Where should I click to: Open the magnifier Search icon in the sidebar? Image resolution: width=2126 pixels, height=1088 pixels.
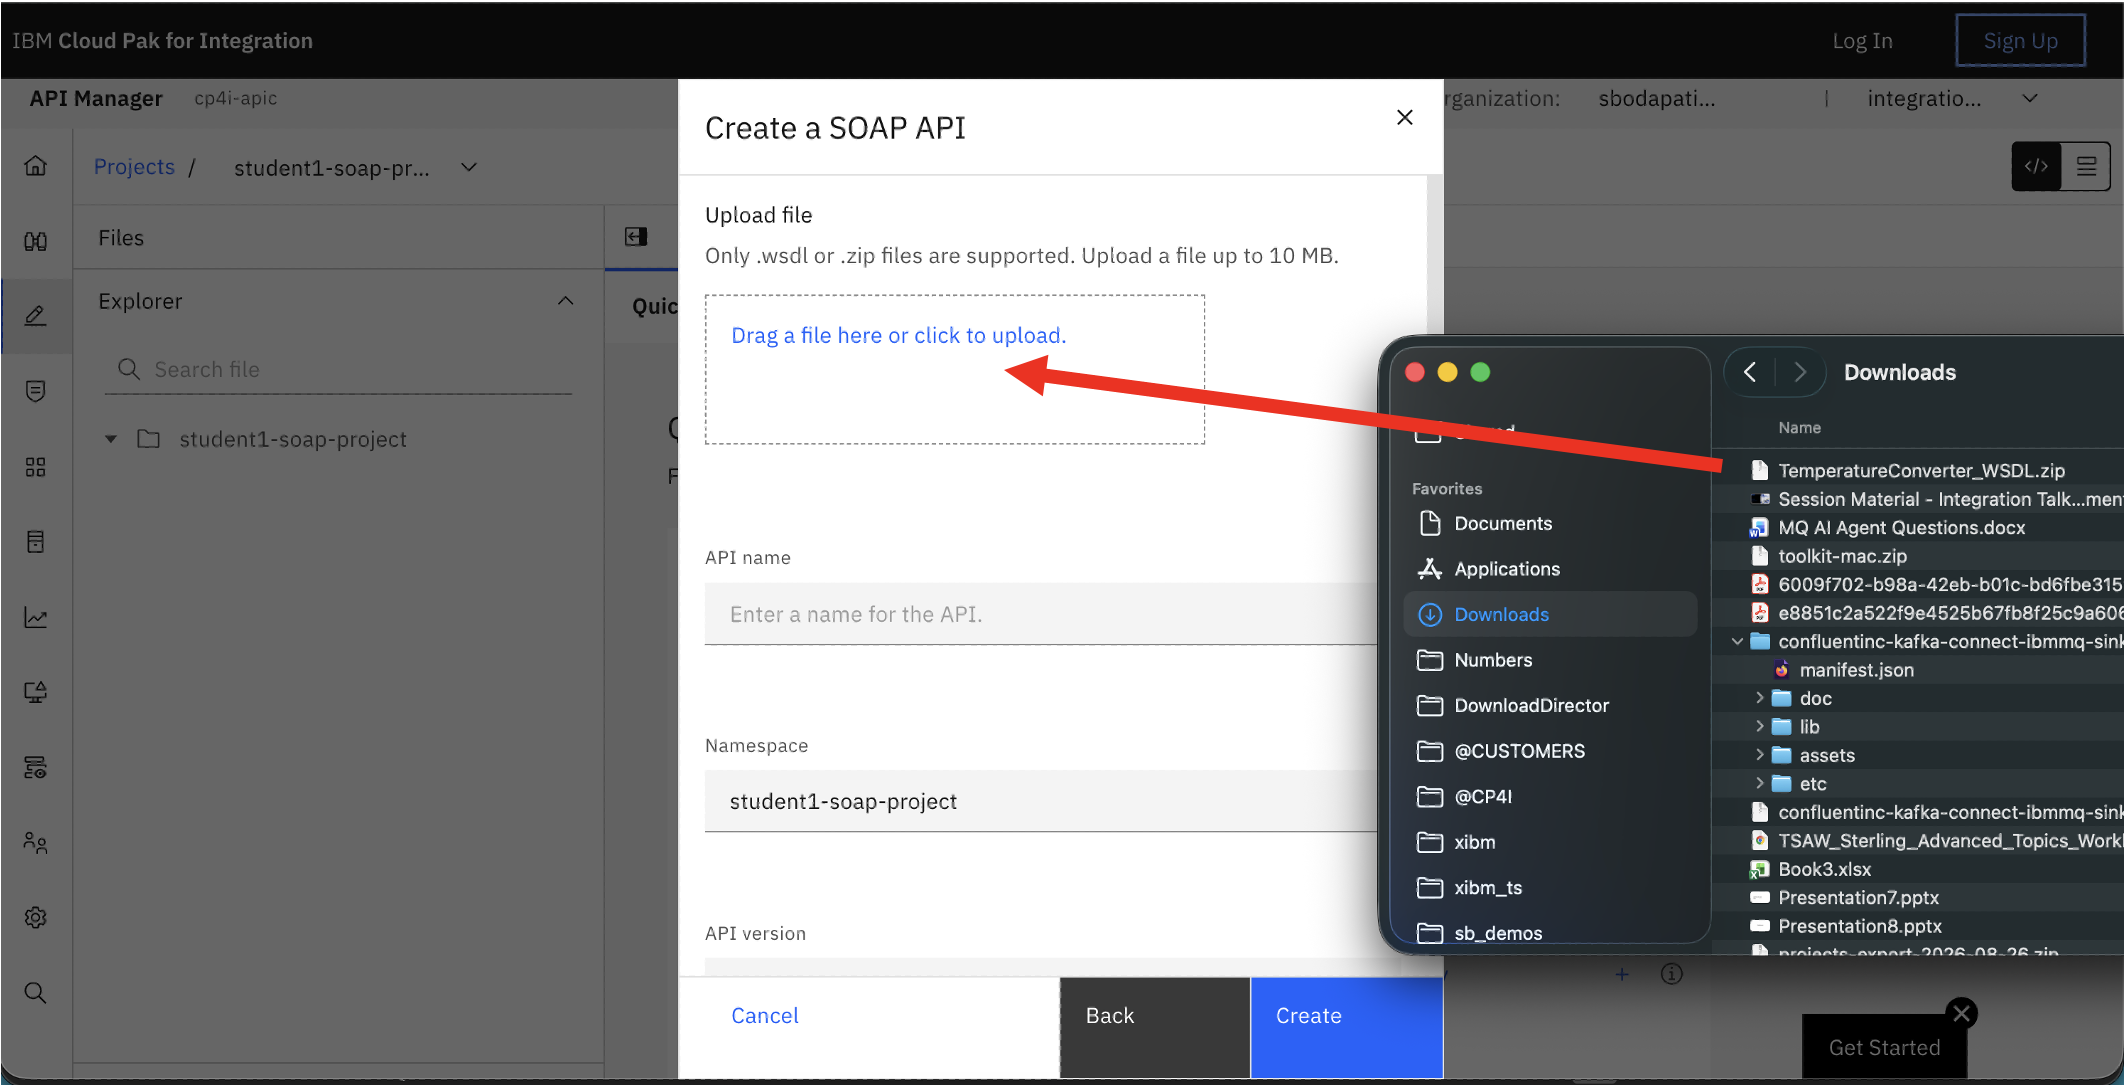[36, 993]
